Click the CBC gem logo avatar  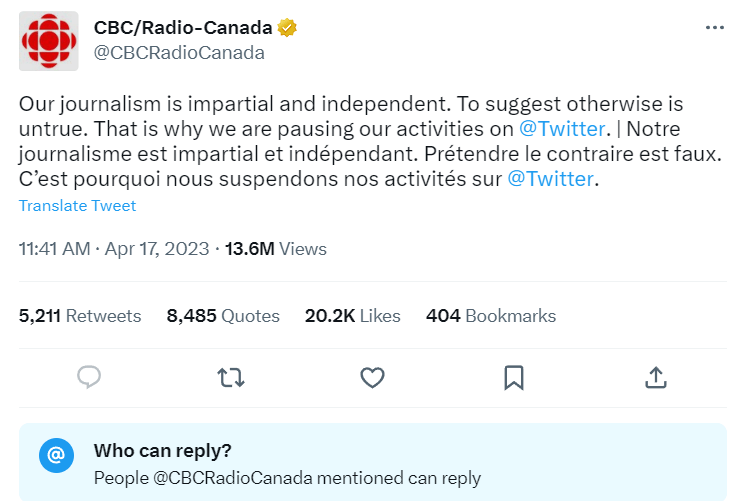49,41
